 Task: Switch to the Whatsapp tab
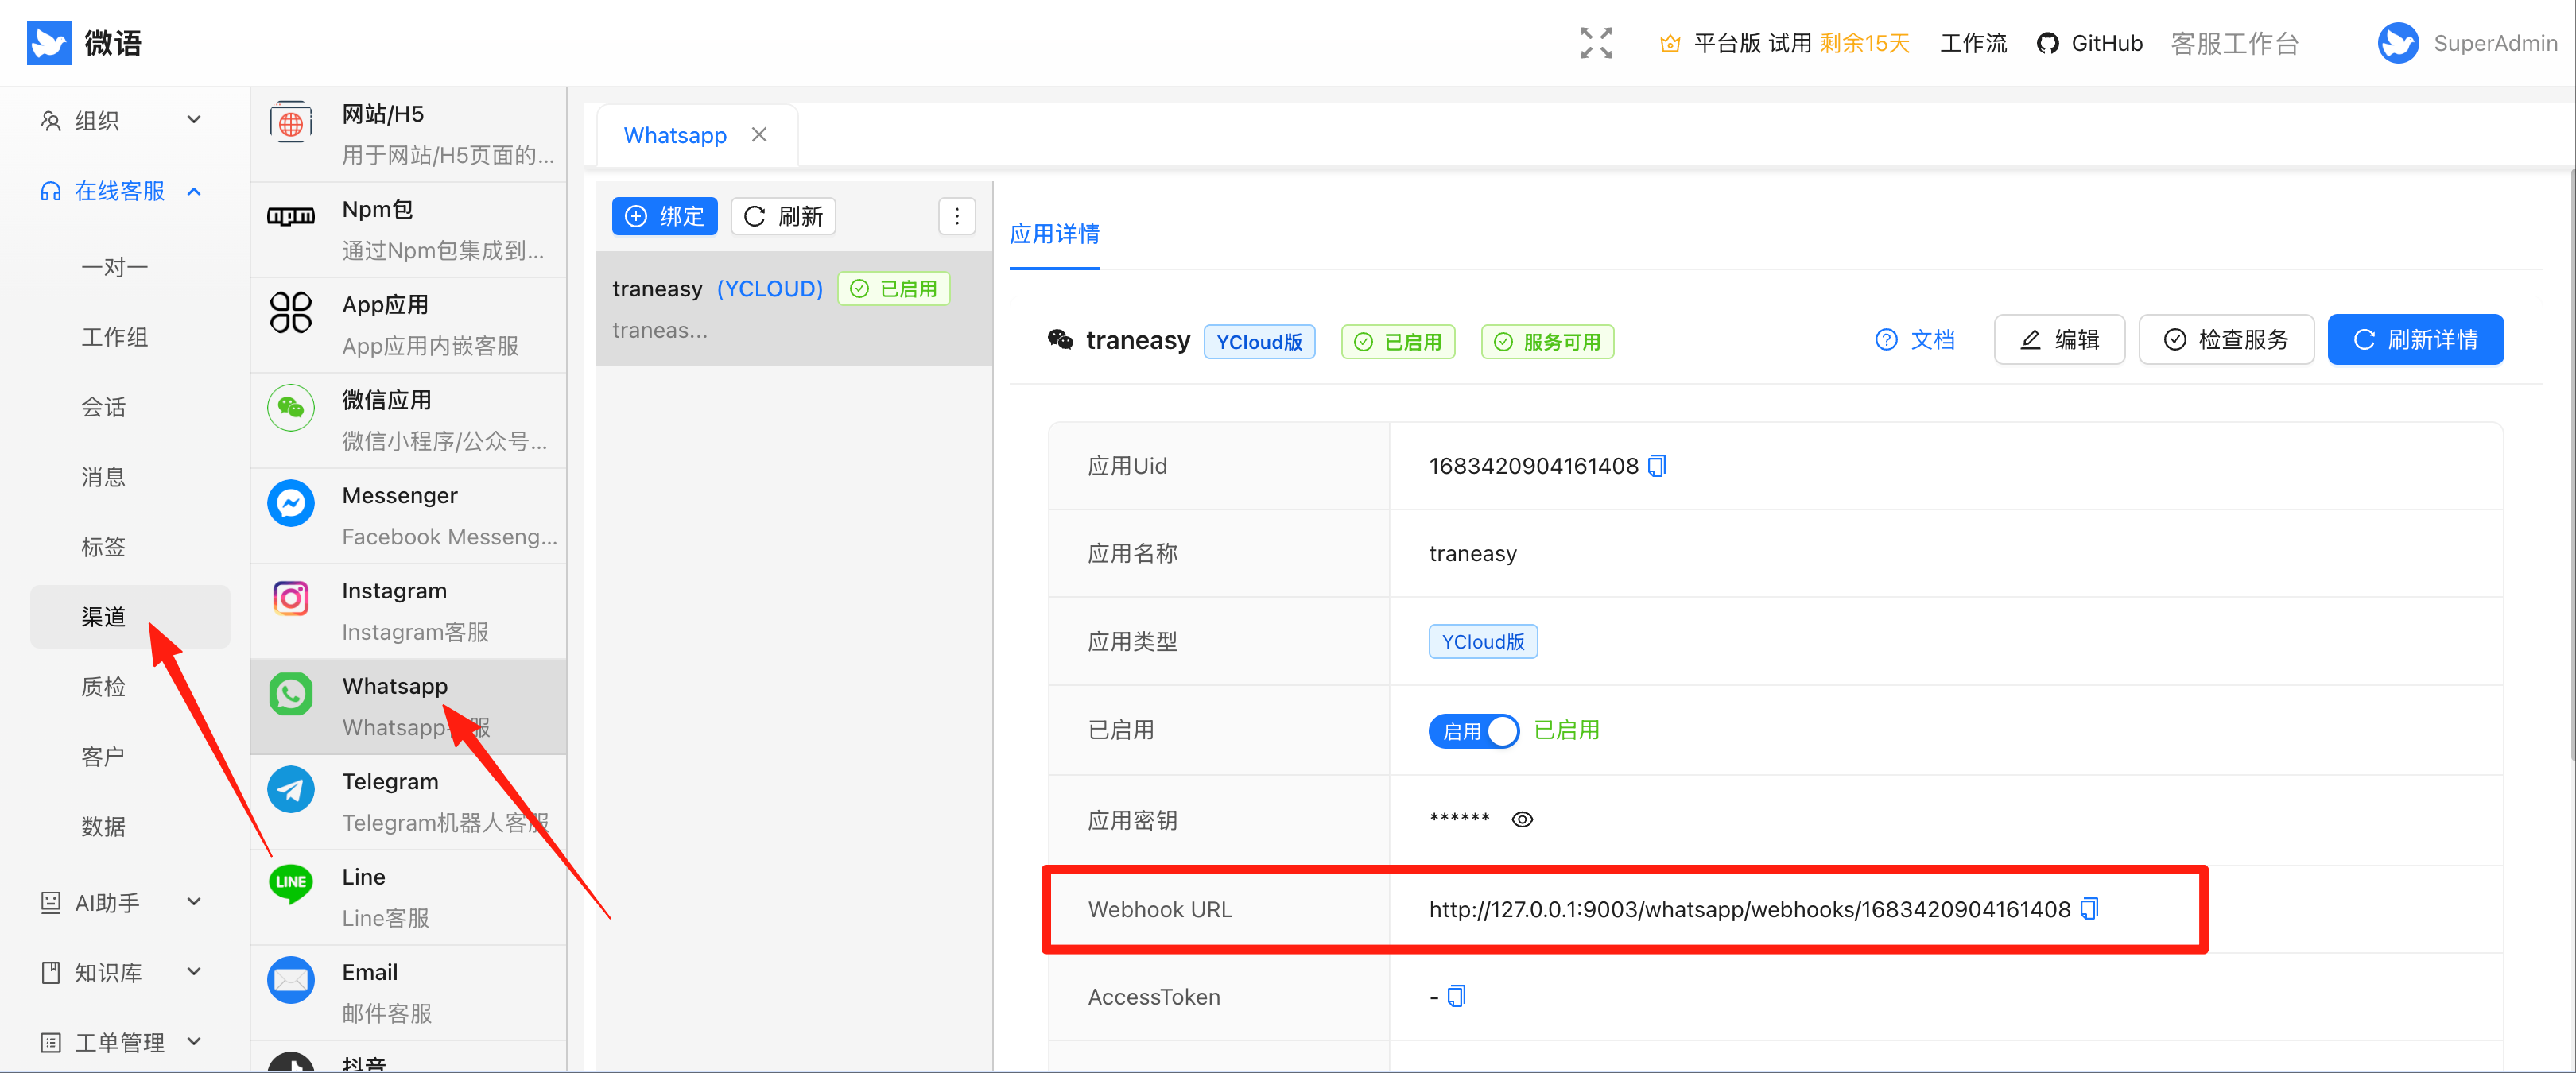(675, 135)
